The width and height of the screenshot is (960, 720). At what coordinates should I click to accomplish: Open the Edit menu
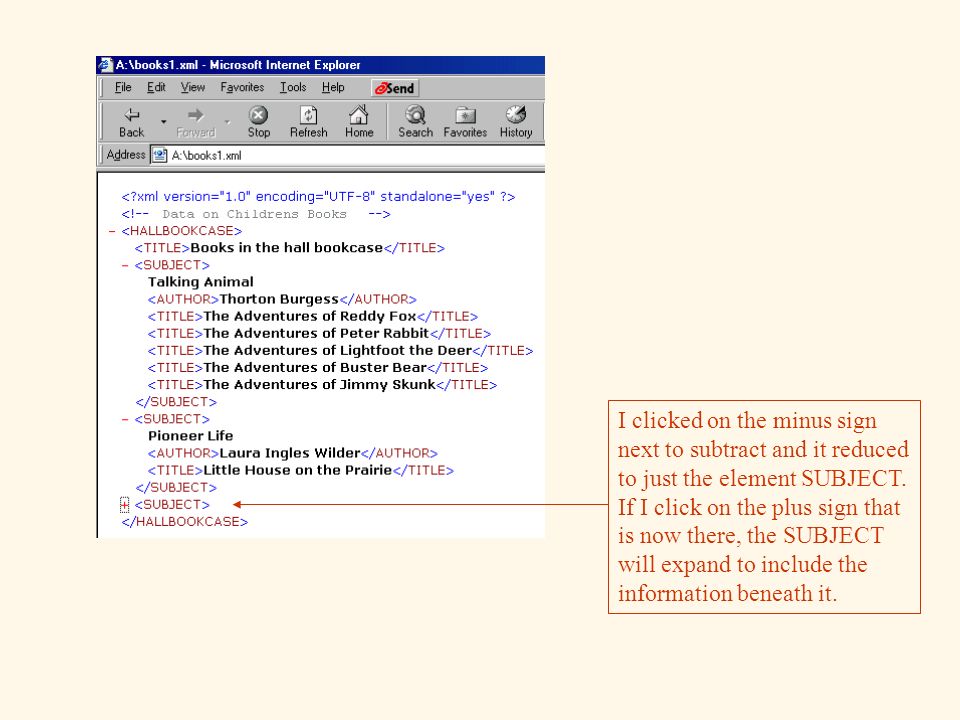(156, 88)
